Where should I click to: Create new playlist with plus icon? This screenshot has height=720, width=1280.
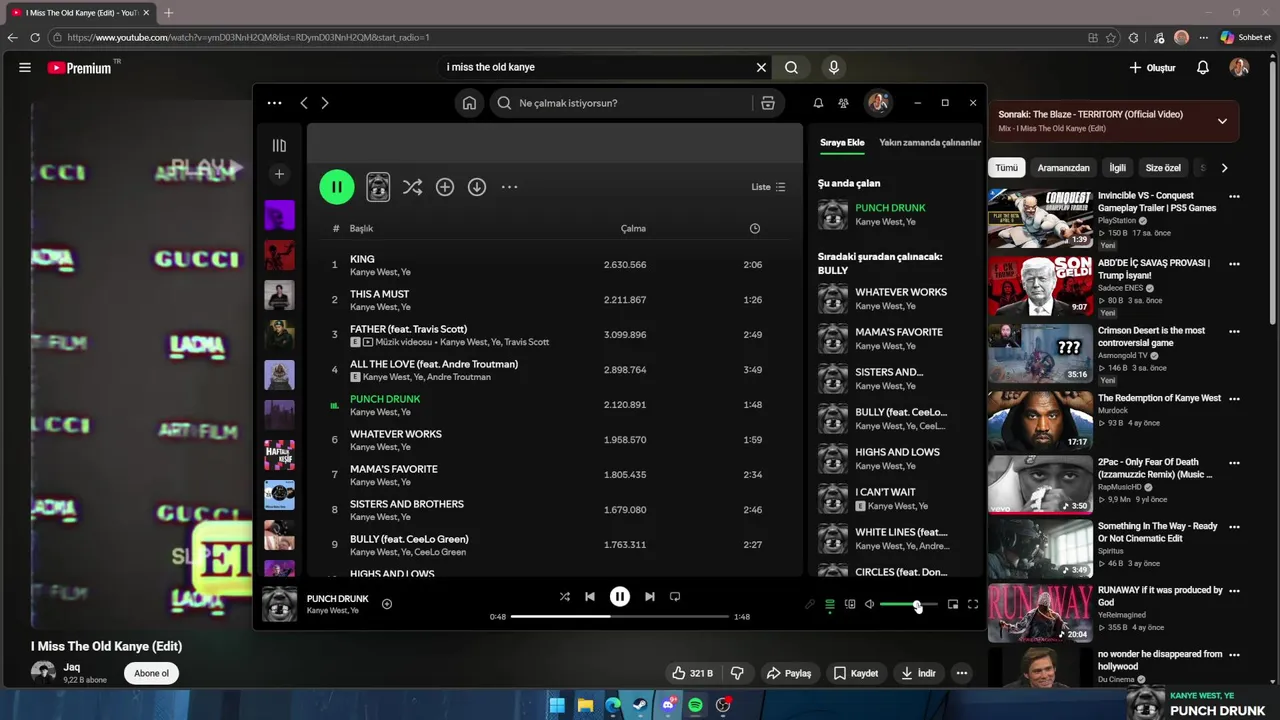279,174
